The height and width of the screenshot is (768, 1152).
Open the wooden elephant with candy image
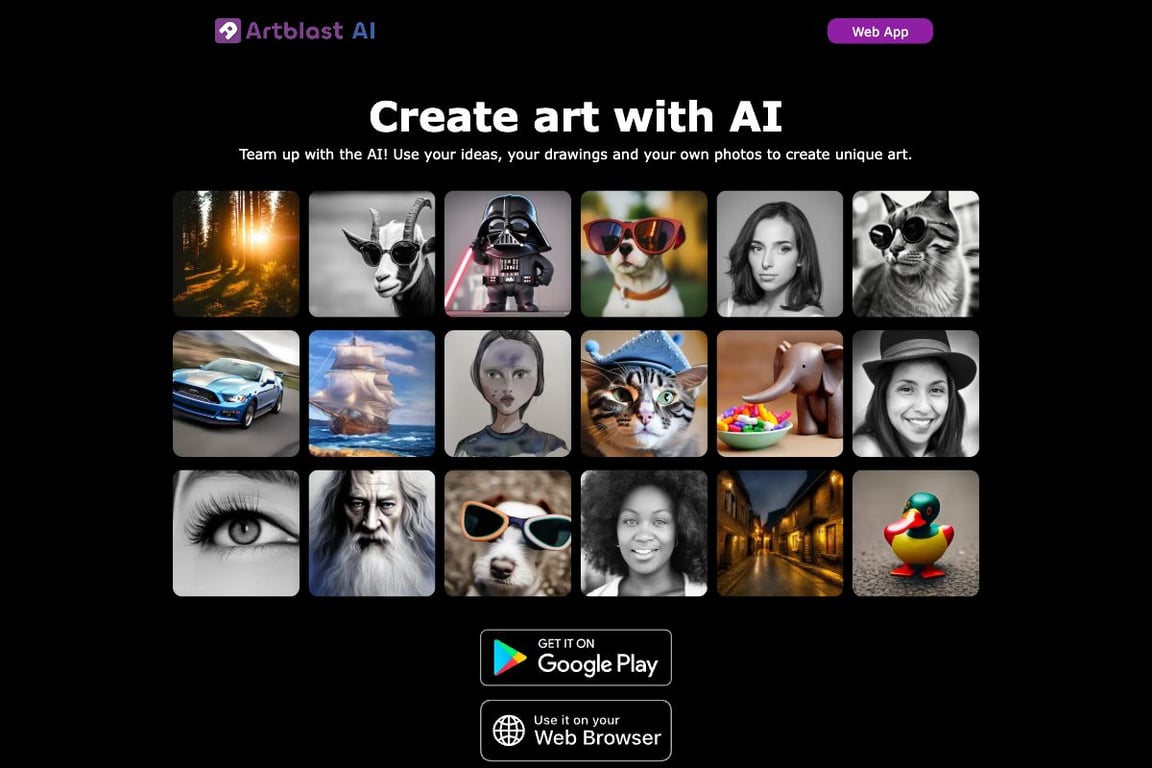tap(780, 393)
